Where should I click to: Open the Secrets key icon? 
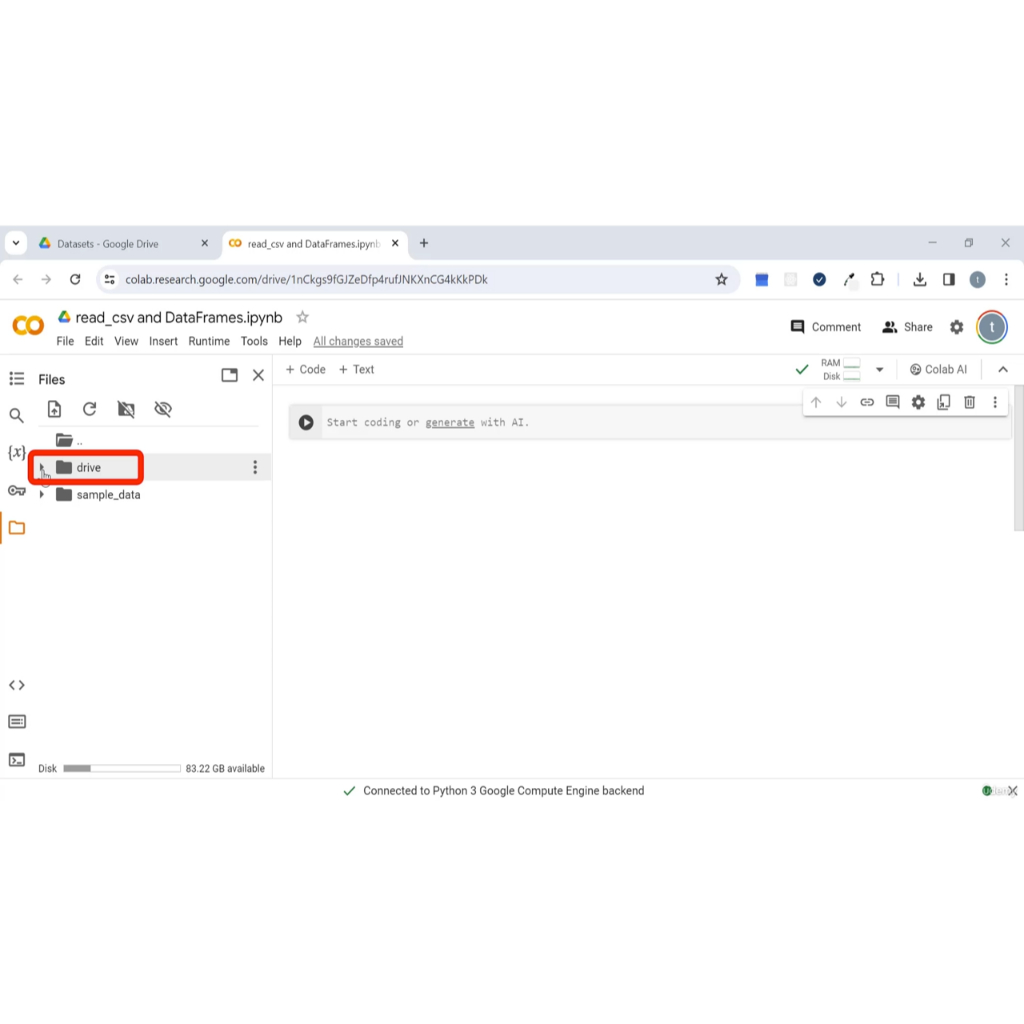coord(16,490)
